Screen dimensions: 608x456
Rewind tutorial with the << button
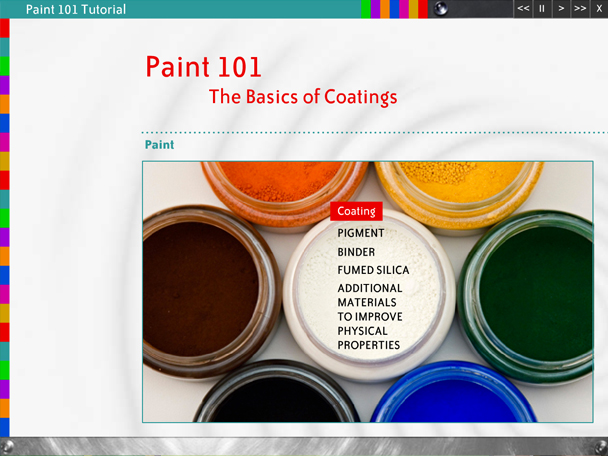pyautogui.click(x=523, y=9)
